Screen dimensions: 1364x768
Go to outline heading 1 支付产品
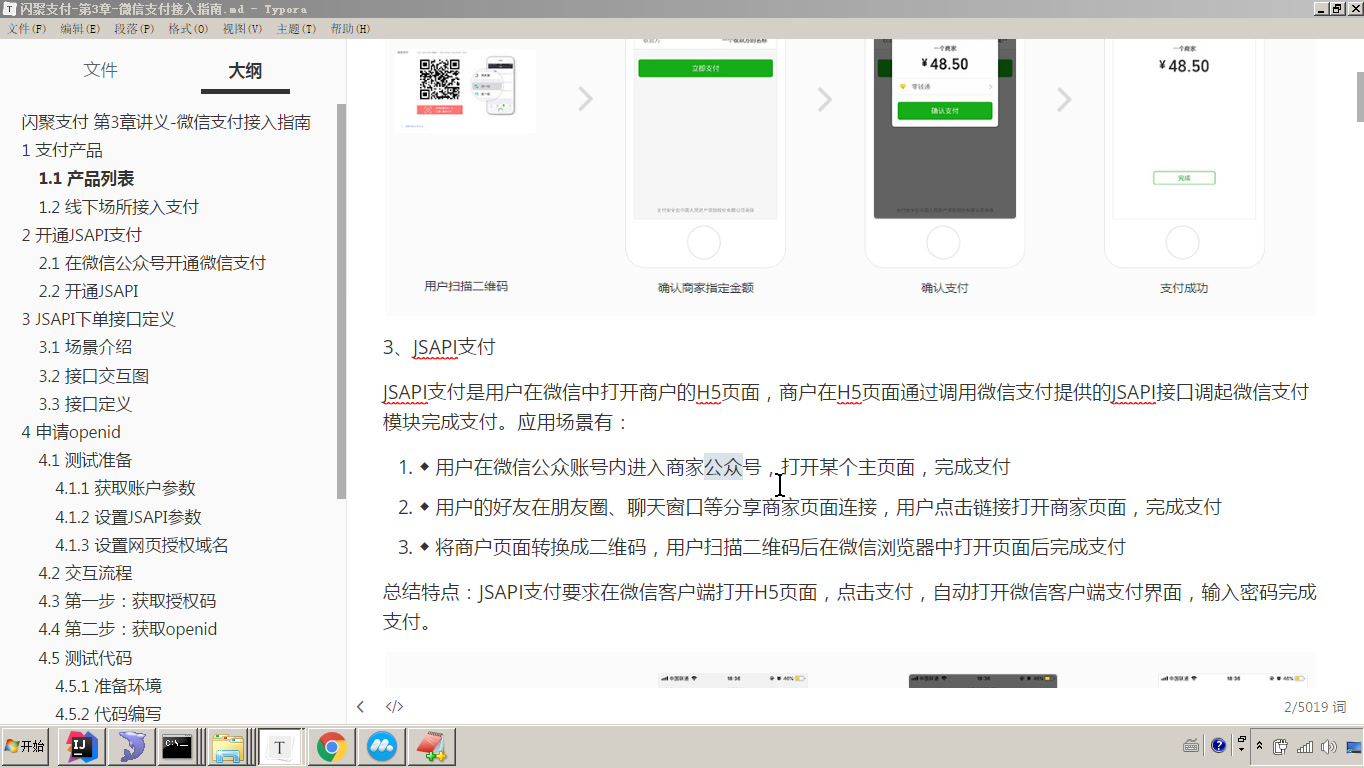pyautogui.click(x=62, y=150)
